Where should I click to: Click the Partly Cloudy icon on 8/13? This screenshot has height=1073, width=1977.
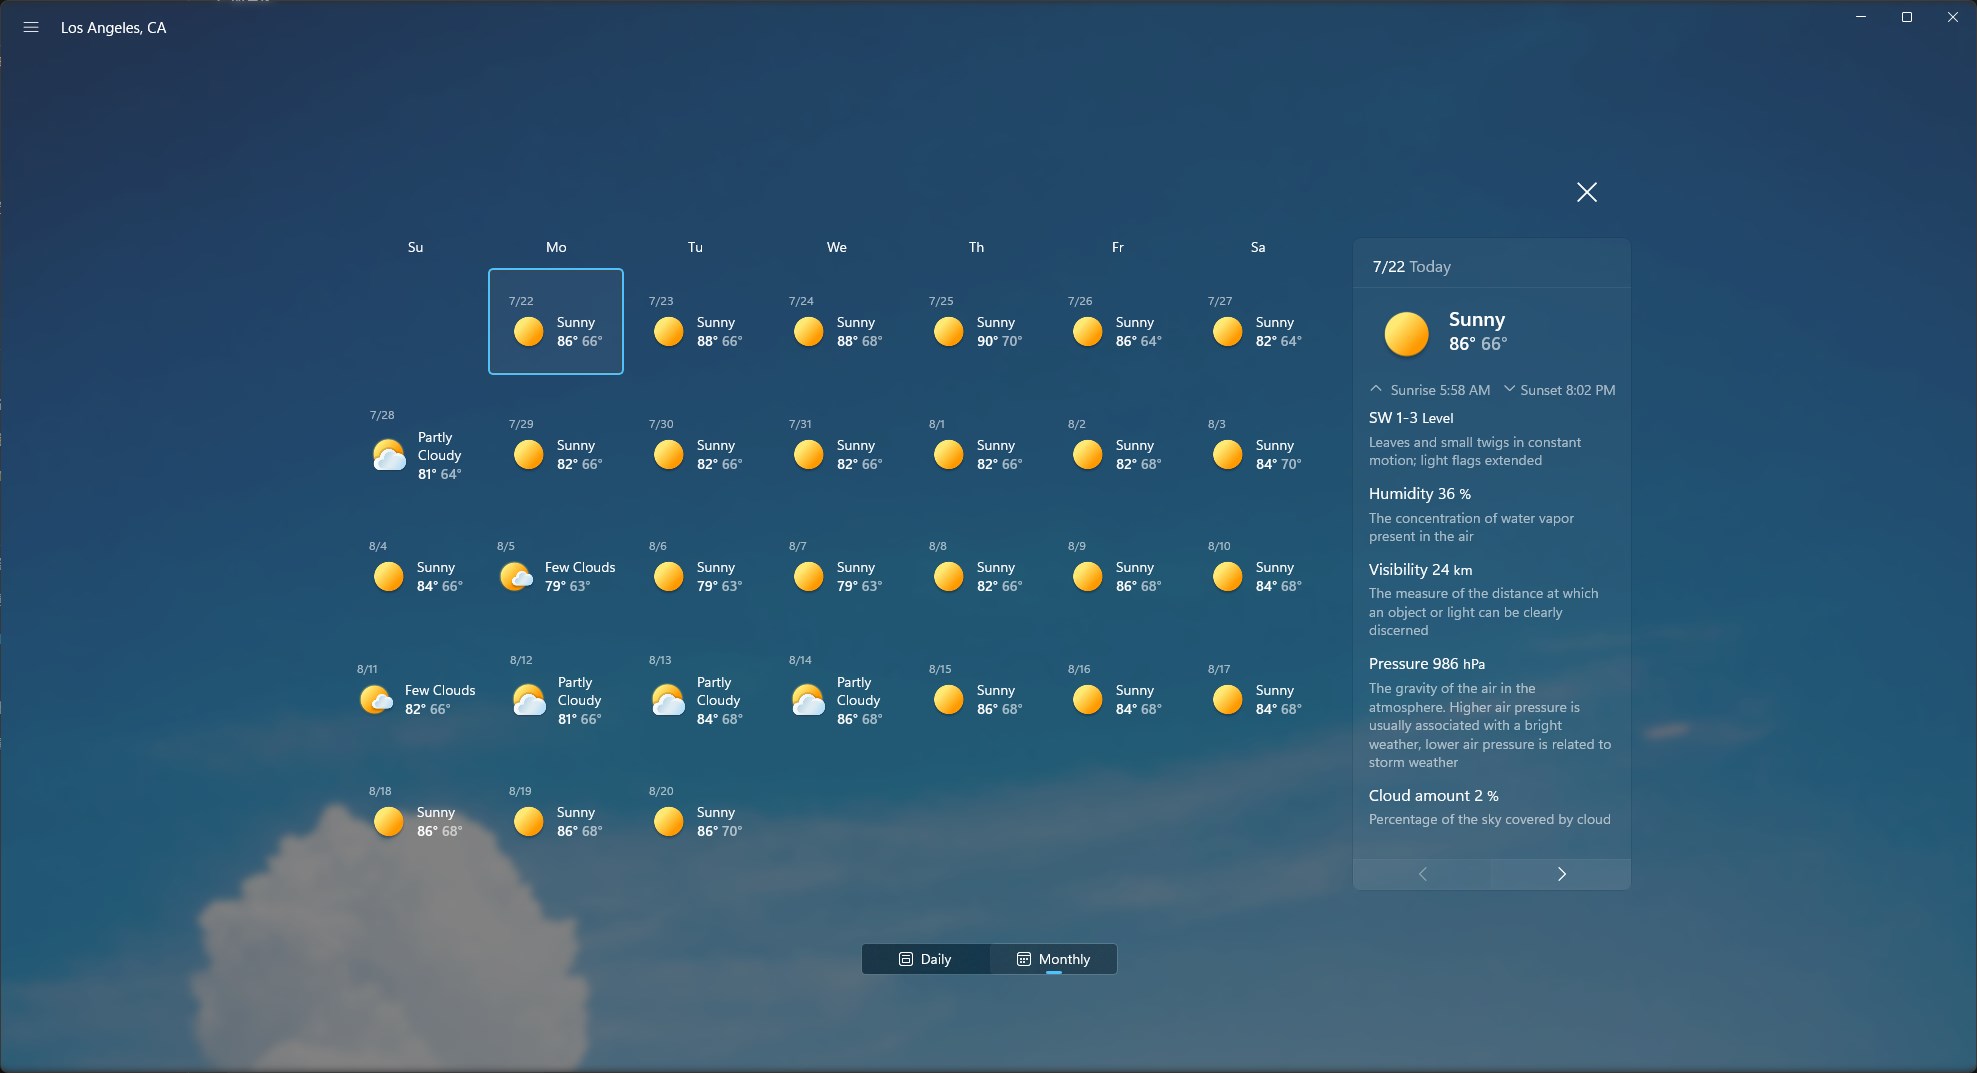tap(668, 699)
